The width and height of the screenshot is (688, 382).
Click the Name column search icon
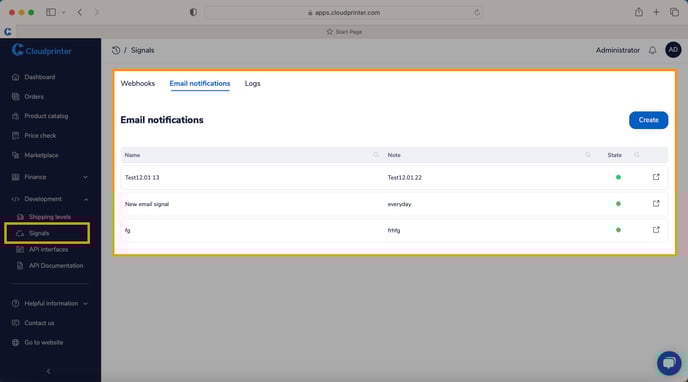376,155
